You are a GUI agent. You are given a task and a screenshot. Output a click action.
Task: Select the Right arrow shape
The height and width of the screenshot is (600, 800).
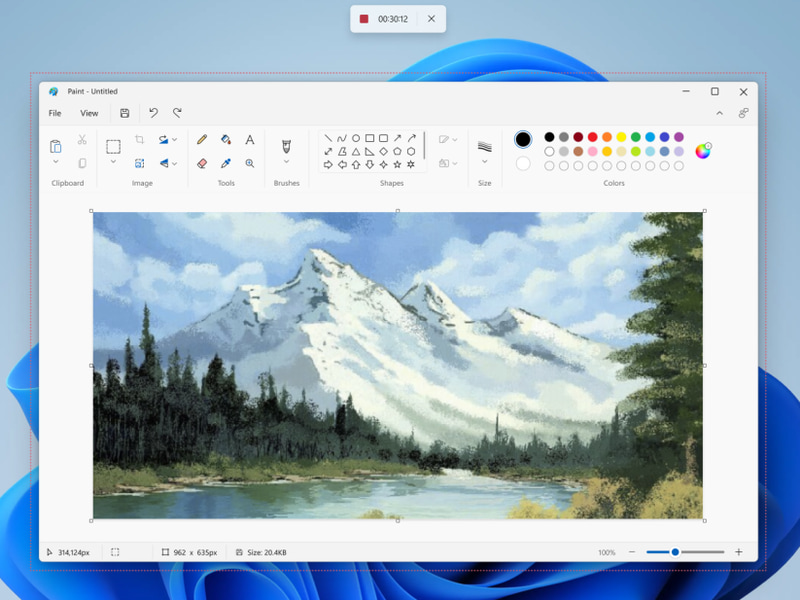click(328, 165)
